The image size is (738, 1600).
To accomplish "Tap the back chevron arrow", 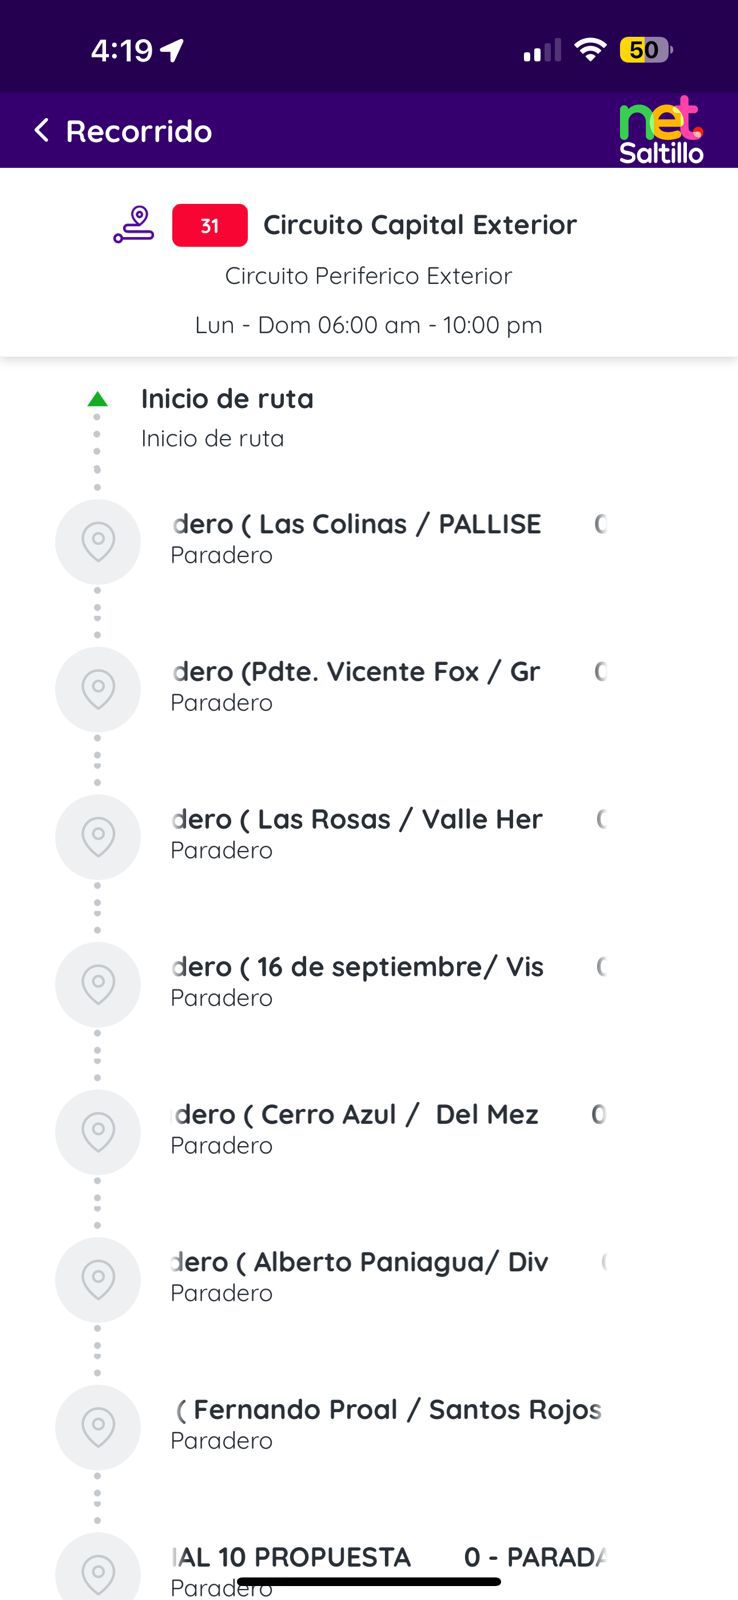I will (x=41, y=130).
